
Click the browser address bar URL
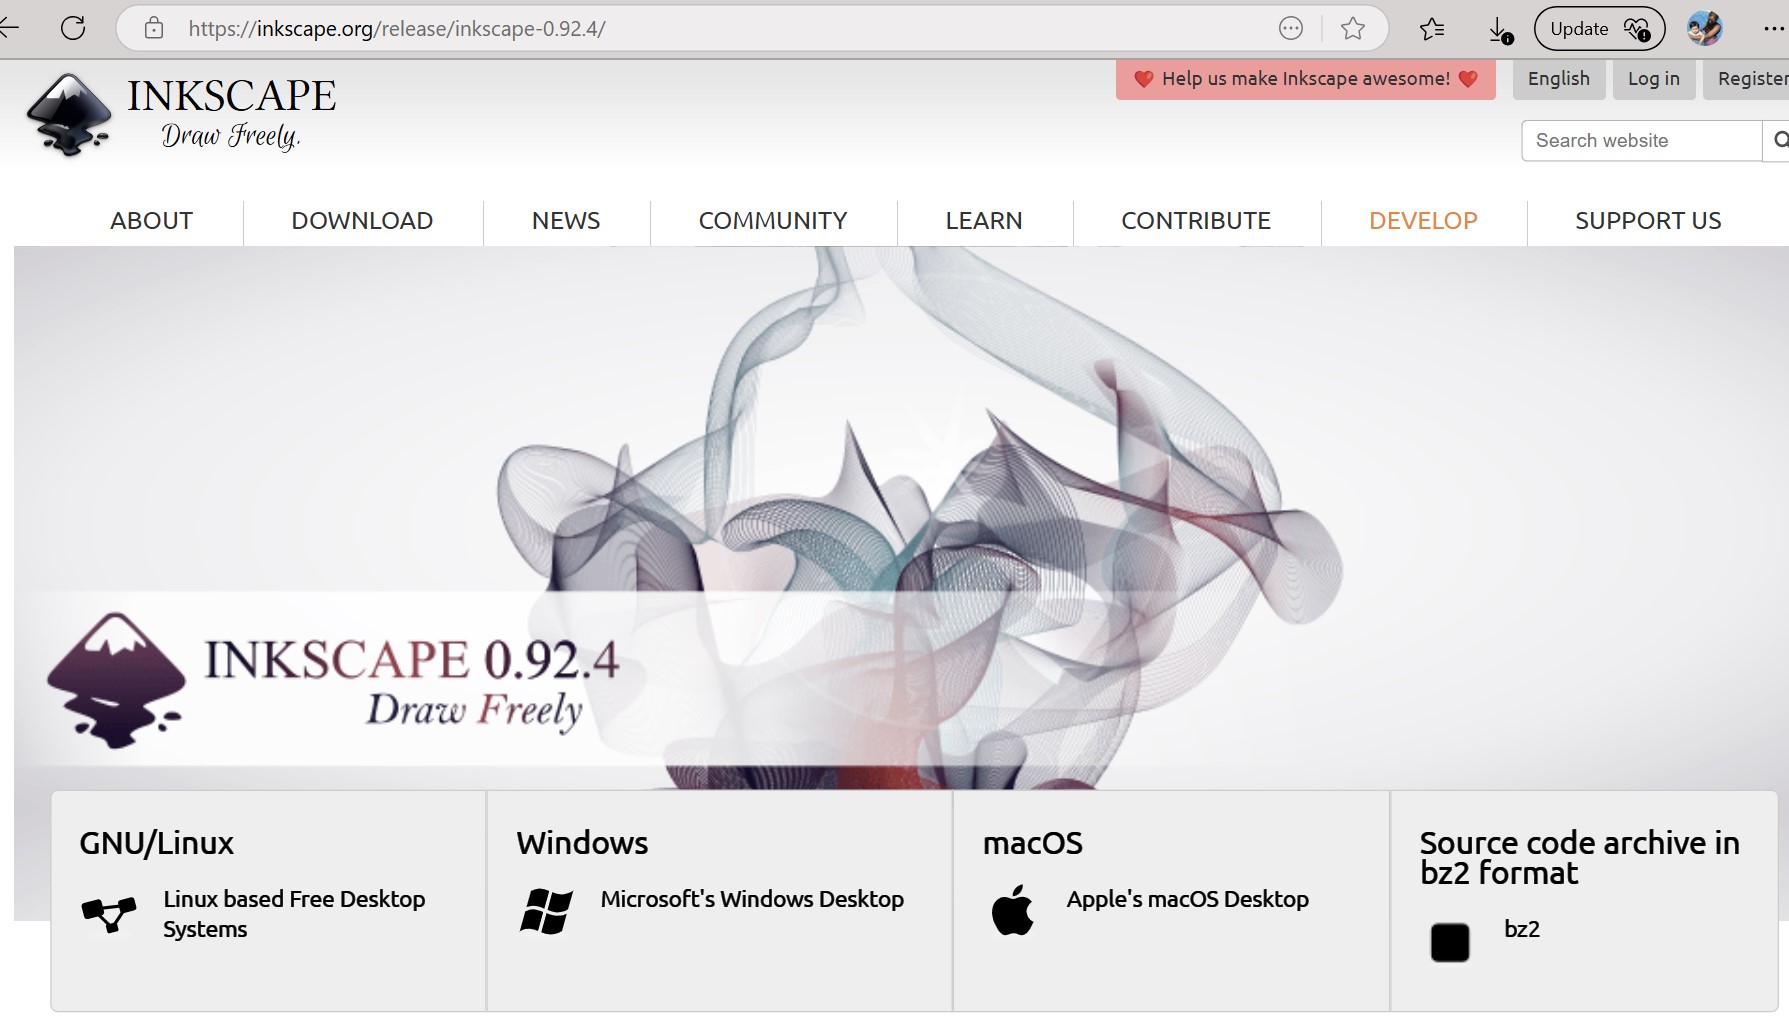397,29
